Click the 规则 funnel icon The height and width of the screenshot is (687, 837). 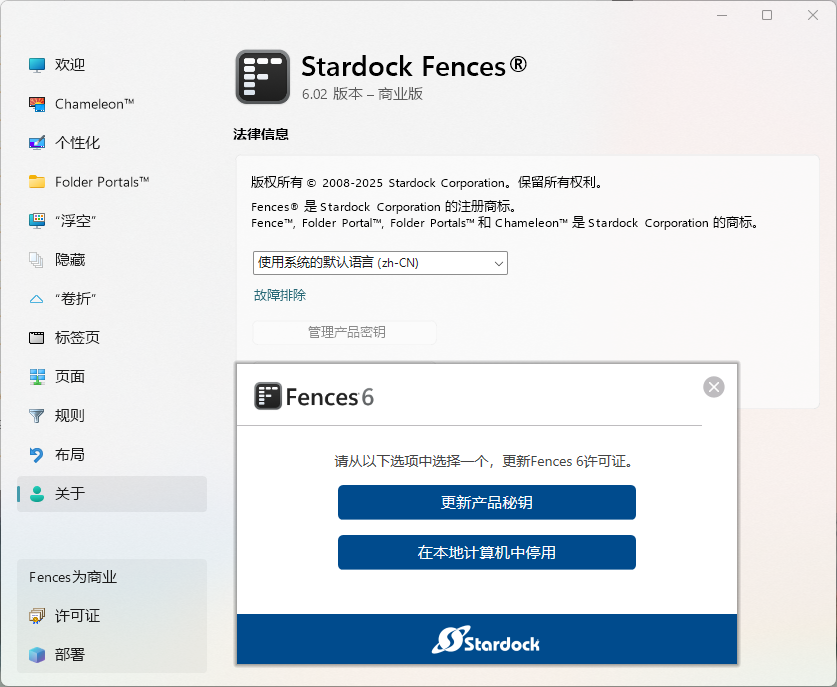37,416
